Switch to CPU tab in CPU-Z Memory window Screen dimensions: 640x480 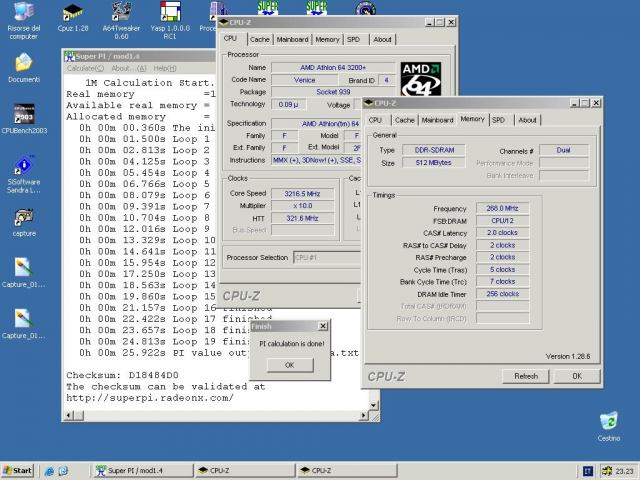tap(375, 120)
